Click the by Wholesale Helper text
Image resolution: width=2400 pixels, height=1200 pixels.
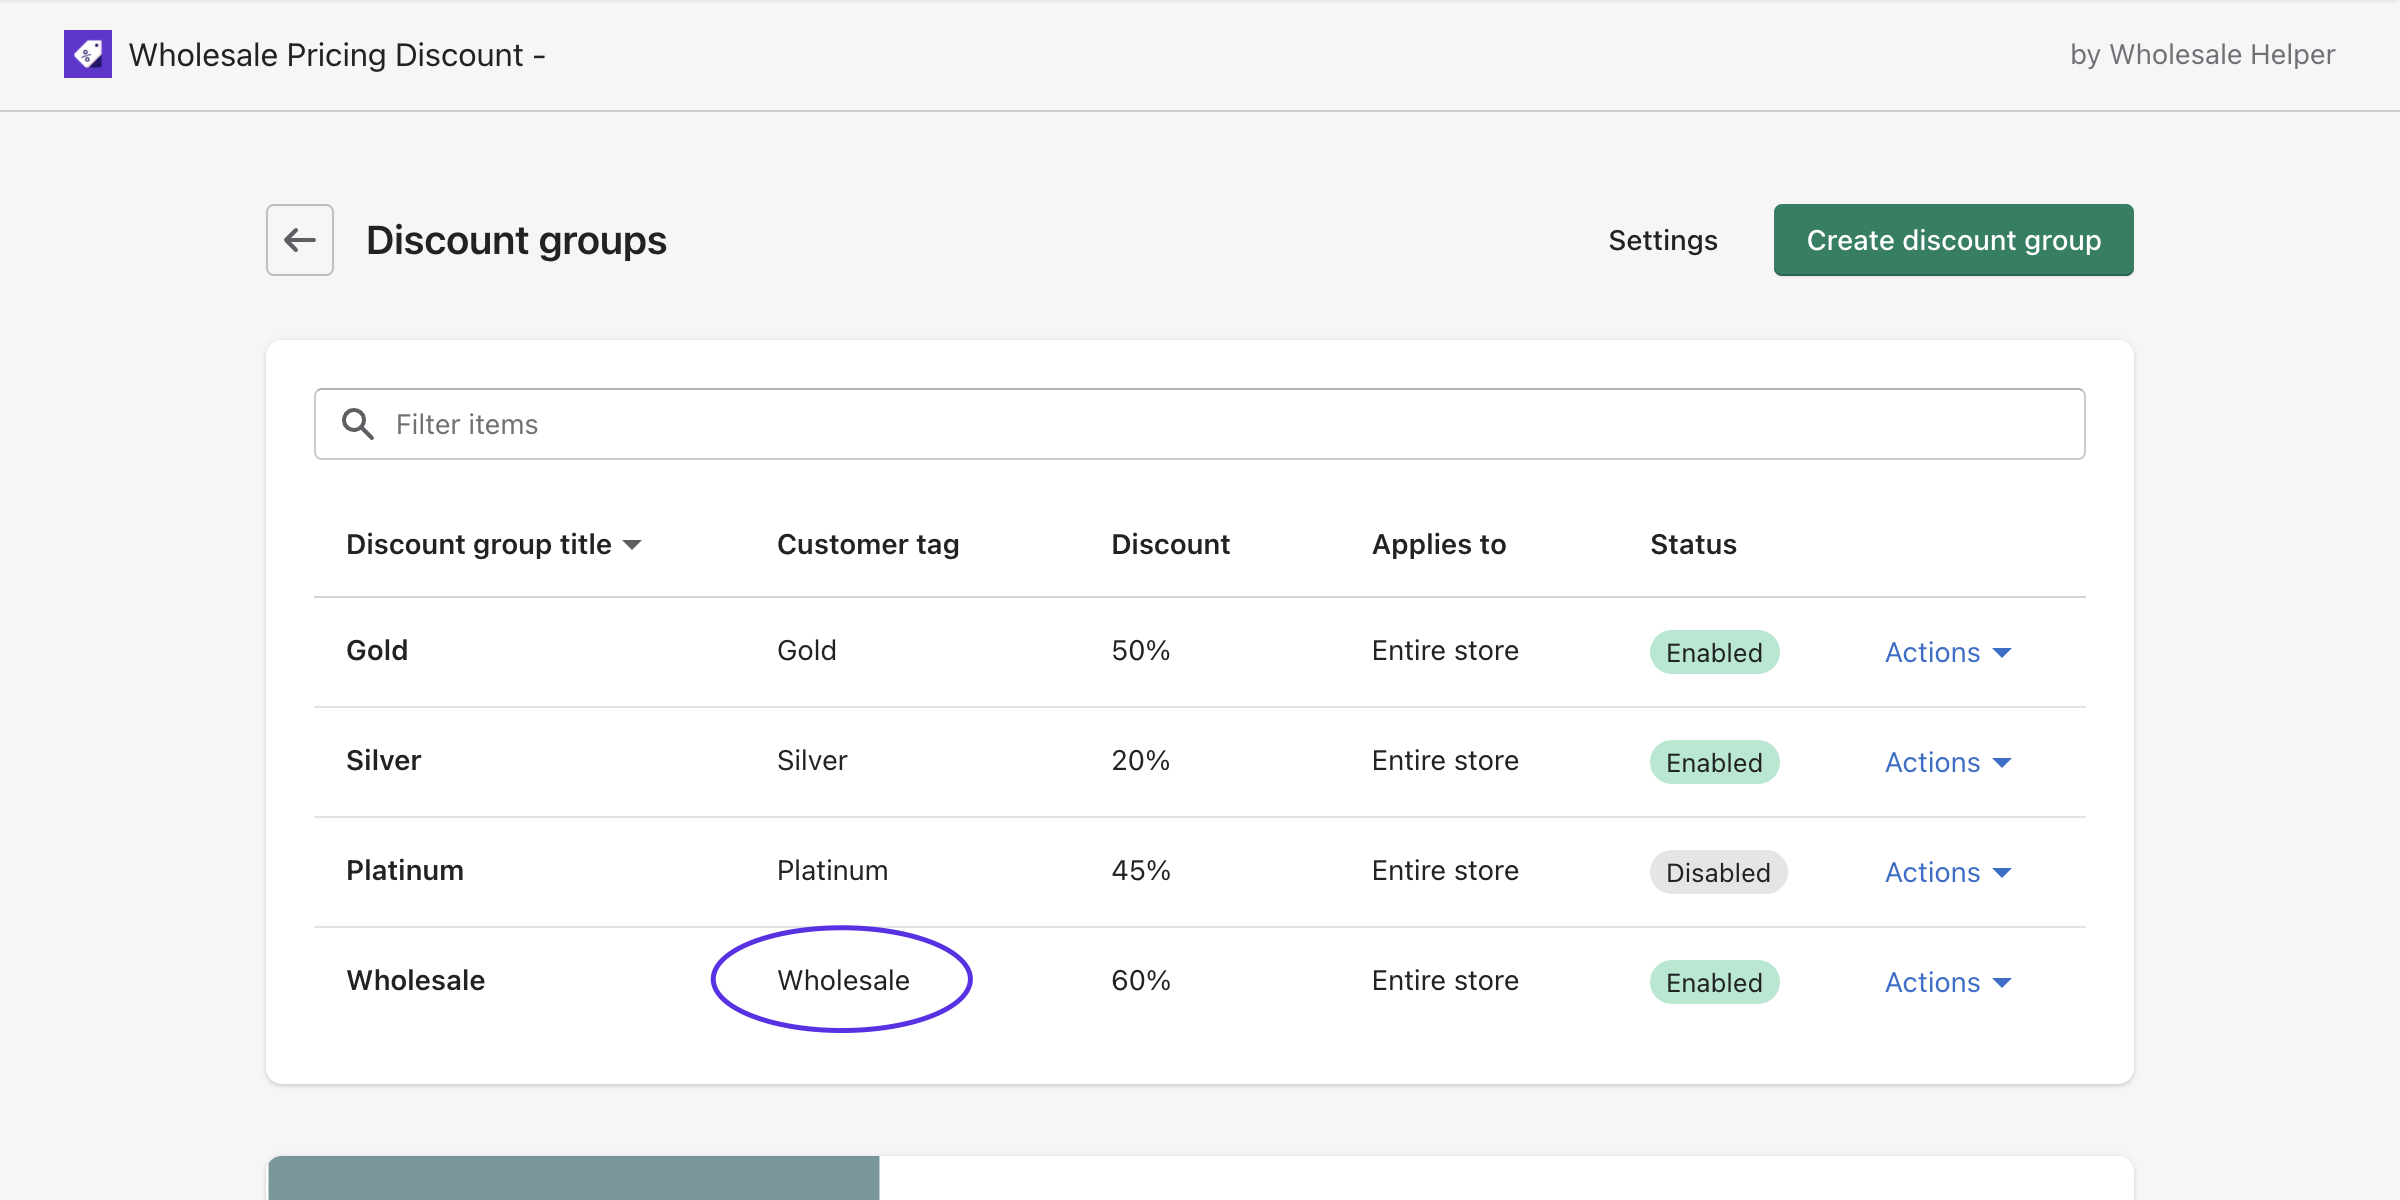pyautogui.click(x=2202, y=54)
